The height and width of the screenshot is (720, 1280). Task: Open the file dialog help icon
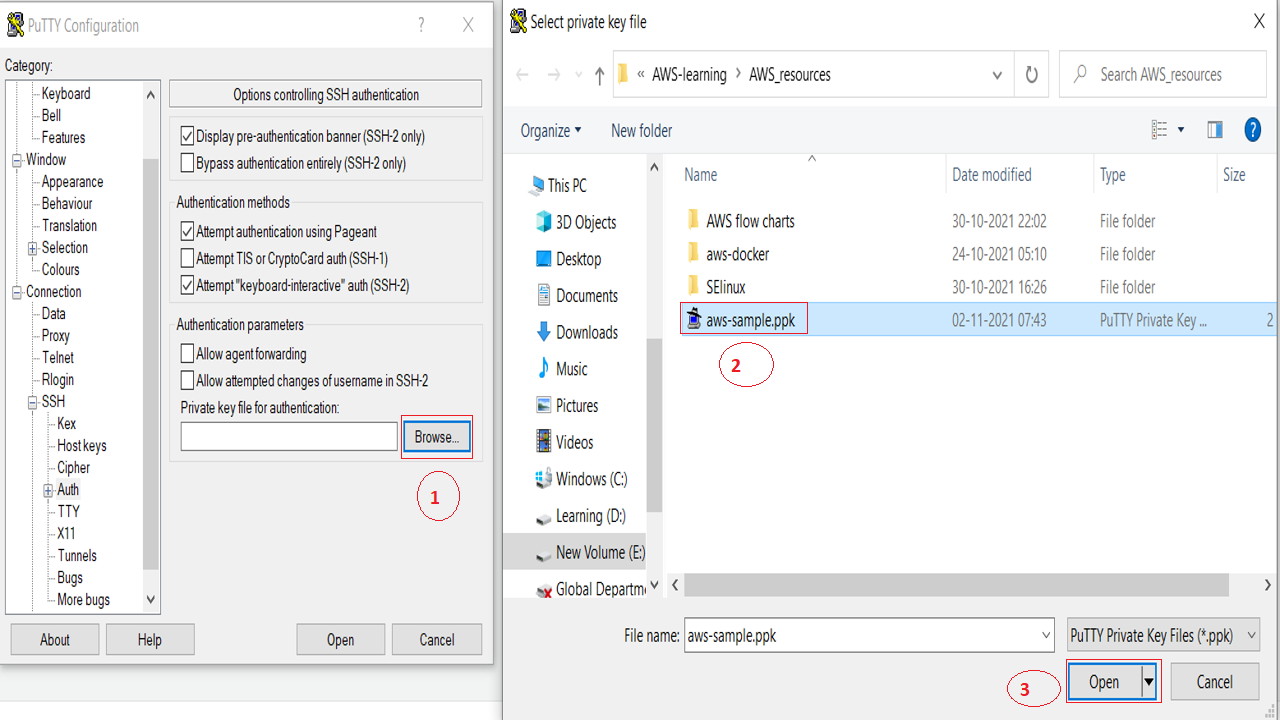coord(1252,130)
